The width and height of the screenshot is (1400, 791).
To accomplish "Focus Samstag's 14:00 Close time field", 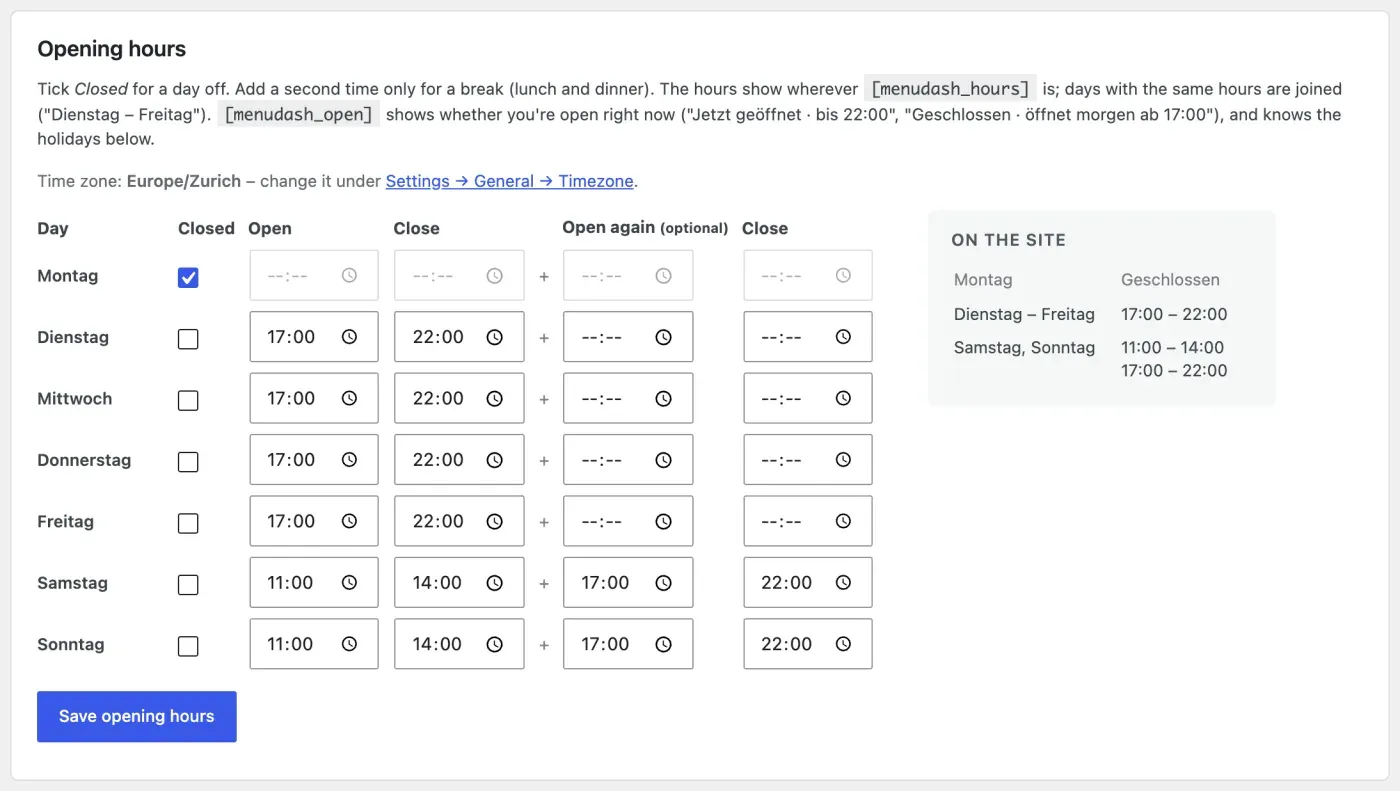I will pos(459,582).
